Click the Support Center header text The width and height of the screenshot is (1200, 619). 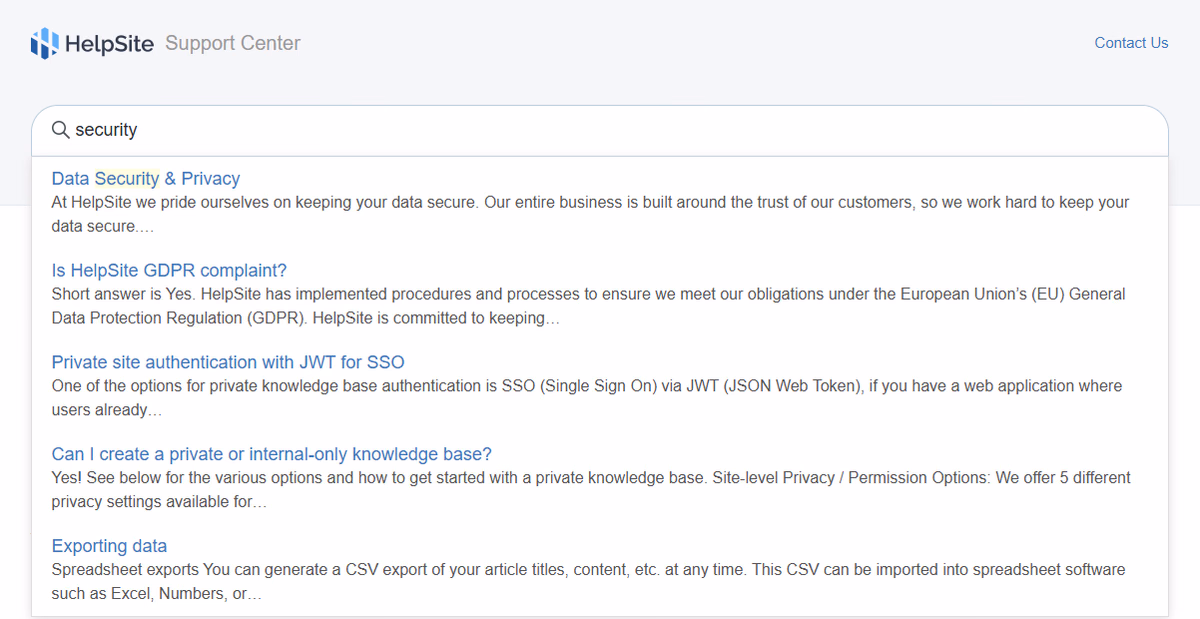(x=233, y=43)
